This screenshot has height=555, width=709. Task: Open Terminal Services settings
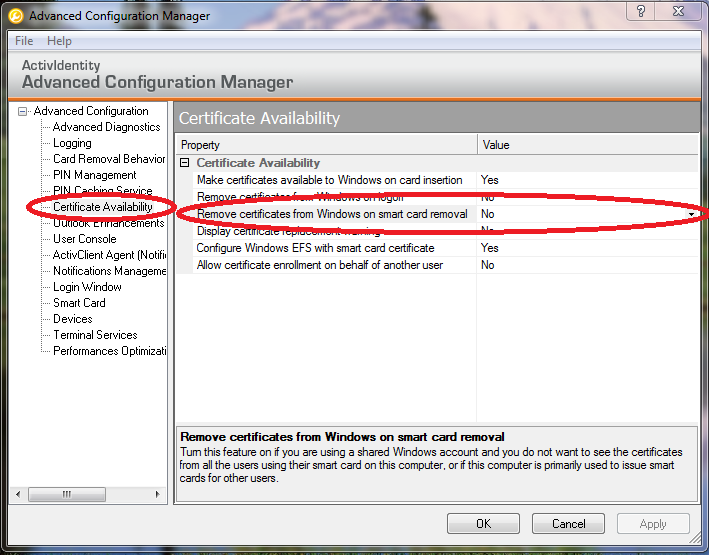(x=95, y=335)
